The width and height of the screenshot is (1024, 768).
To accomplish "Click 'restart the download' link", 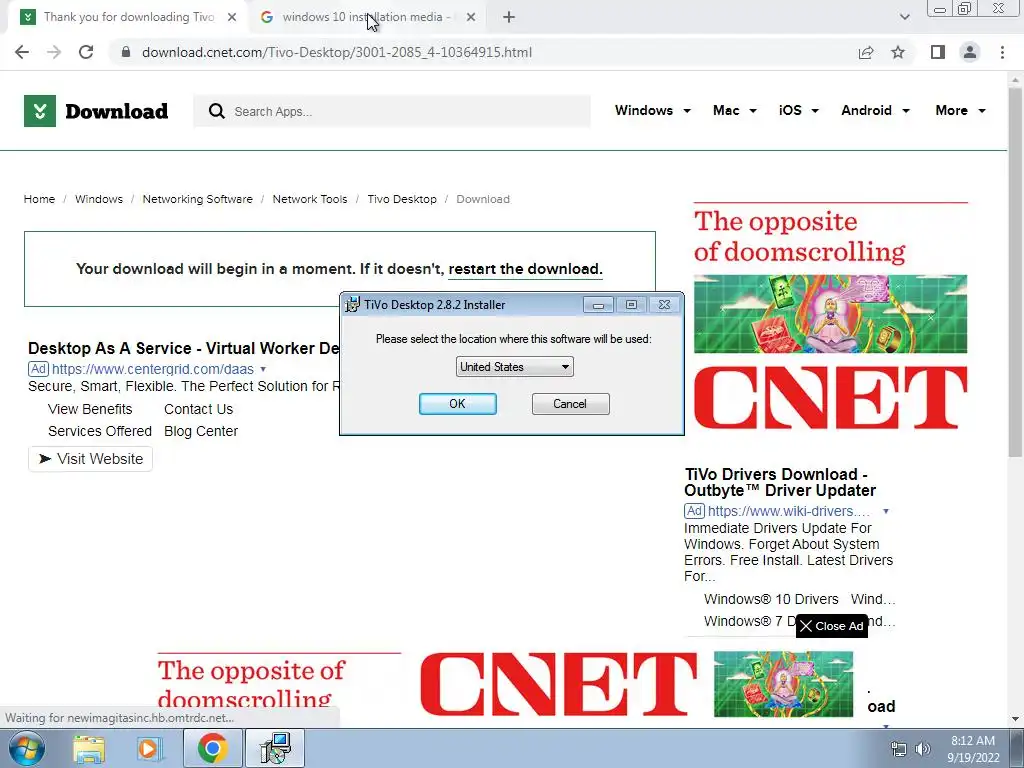I will [525, 269].
